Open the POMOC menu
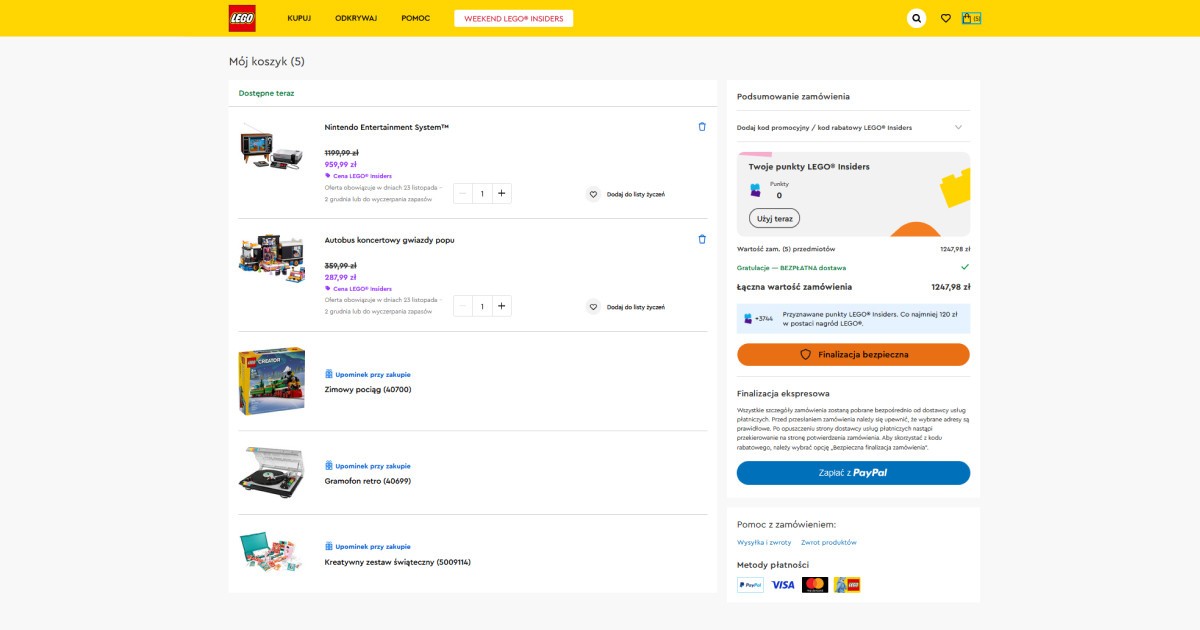The width and height of the screenshot is (1200, 630). pyautogui.click(x=416, y=18)
